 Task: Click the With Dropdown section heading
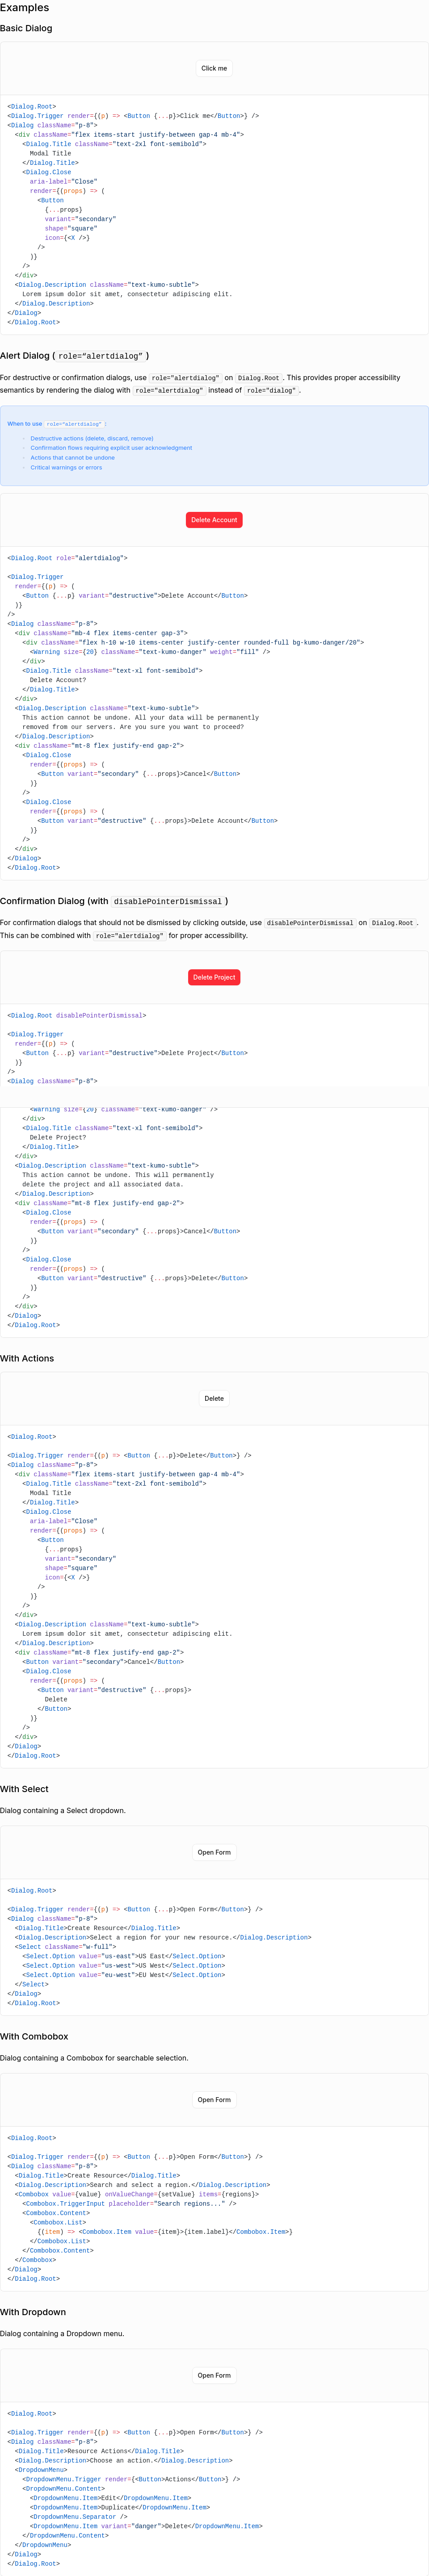tap(33, 2312)
